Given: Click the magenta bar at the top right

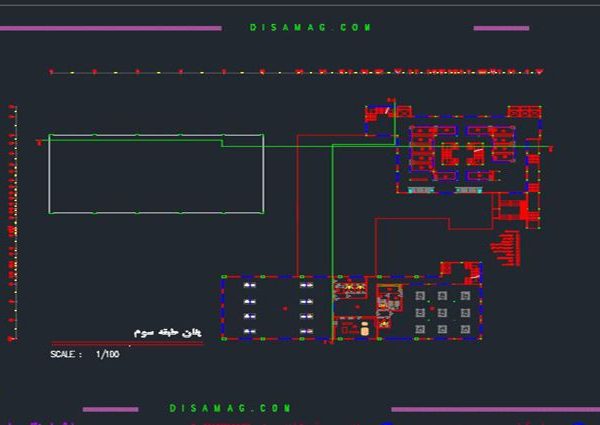Looking at the screenshot, I should coord(501,28).
